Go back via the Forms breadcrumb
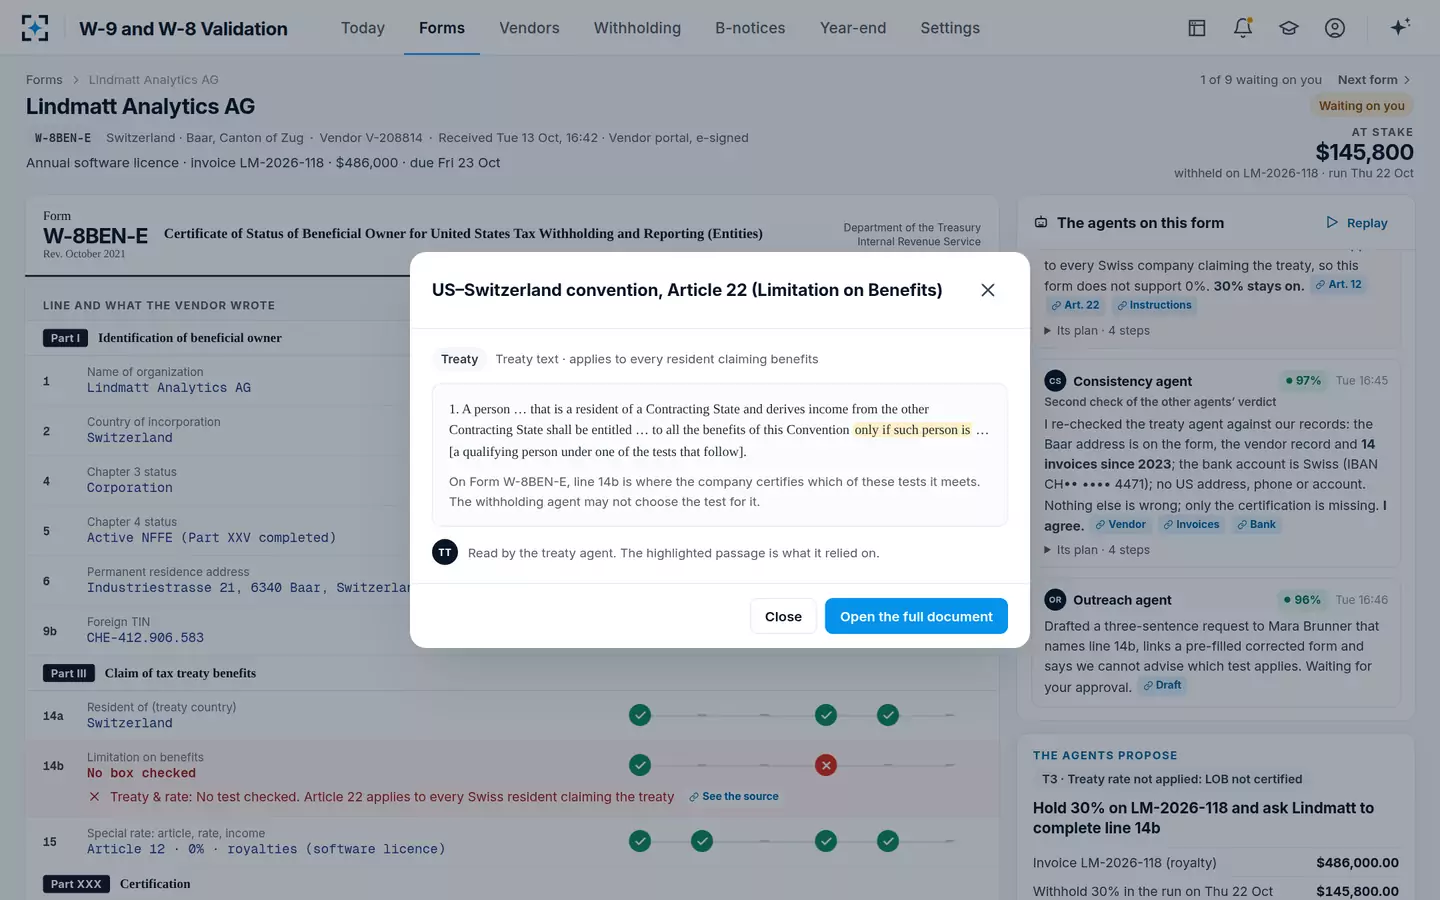 tap(44, 80)
